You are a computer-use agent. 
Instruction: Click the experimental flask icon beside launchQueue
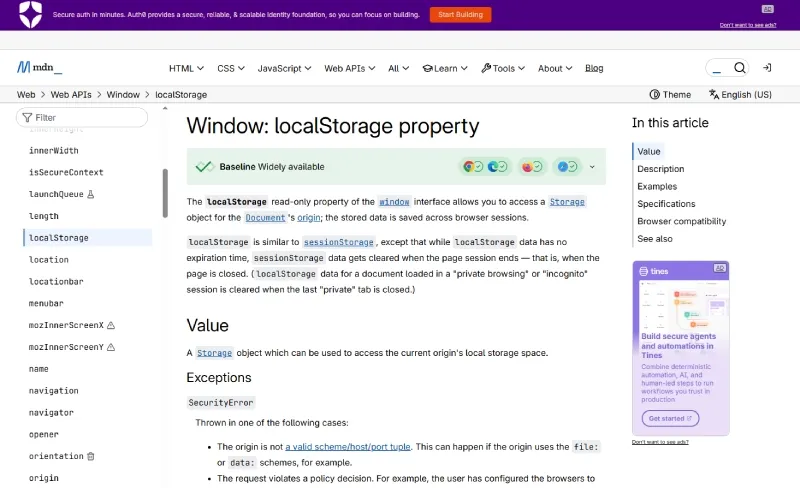pyautogui.click(x=91, y=194)
